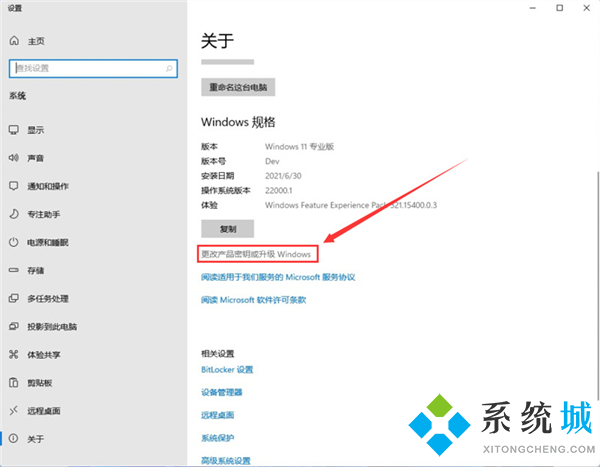Click the Home icon in the sidebar
Screen dimensions: 600x467
[14, 41]
